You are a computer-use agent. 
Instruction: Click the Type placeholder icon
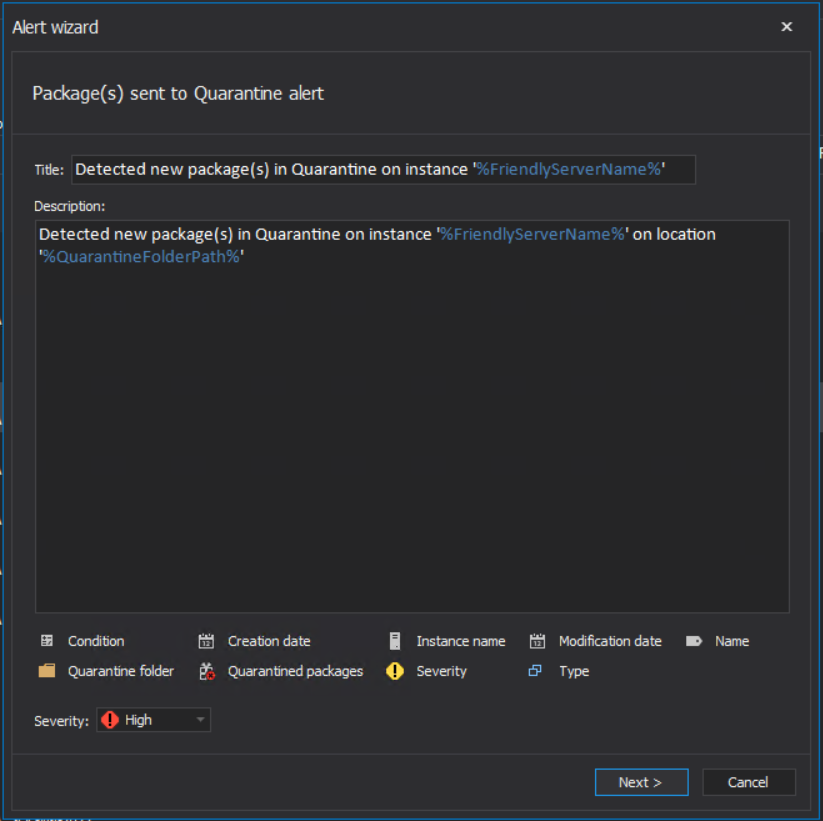click(535, 670)
